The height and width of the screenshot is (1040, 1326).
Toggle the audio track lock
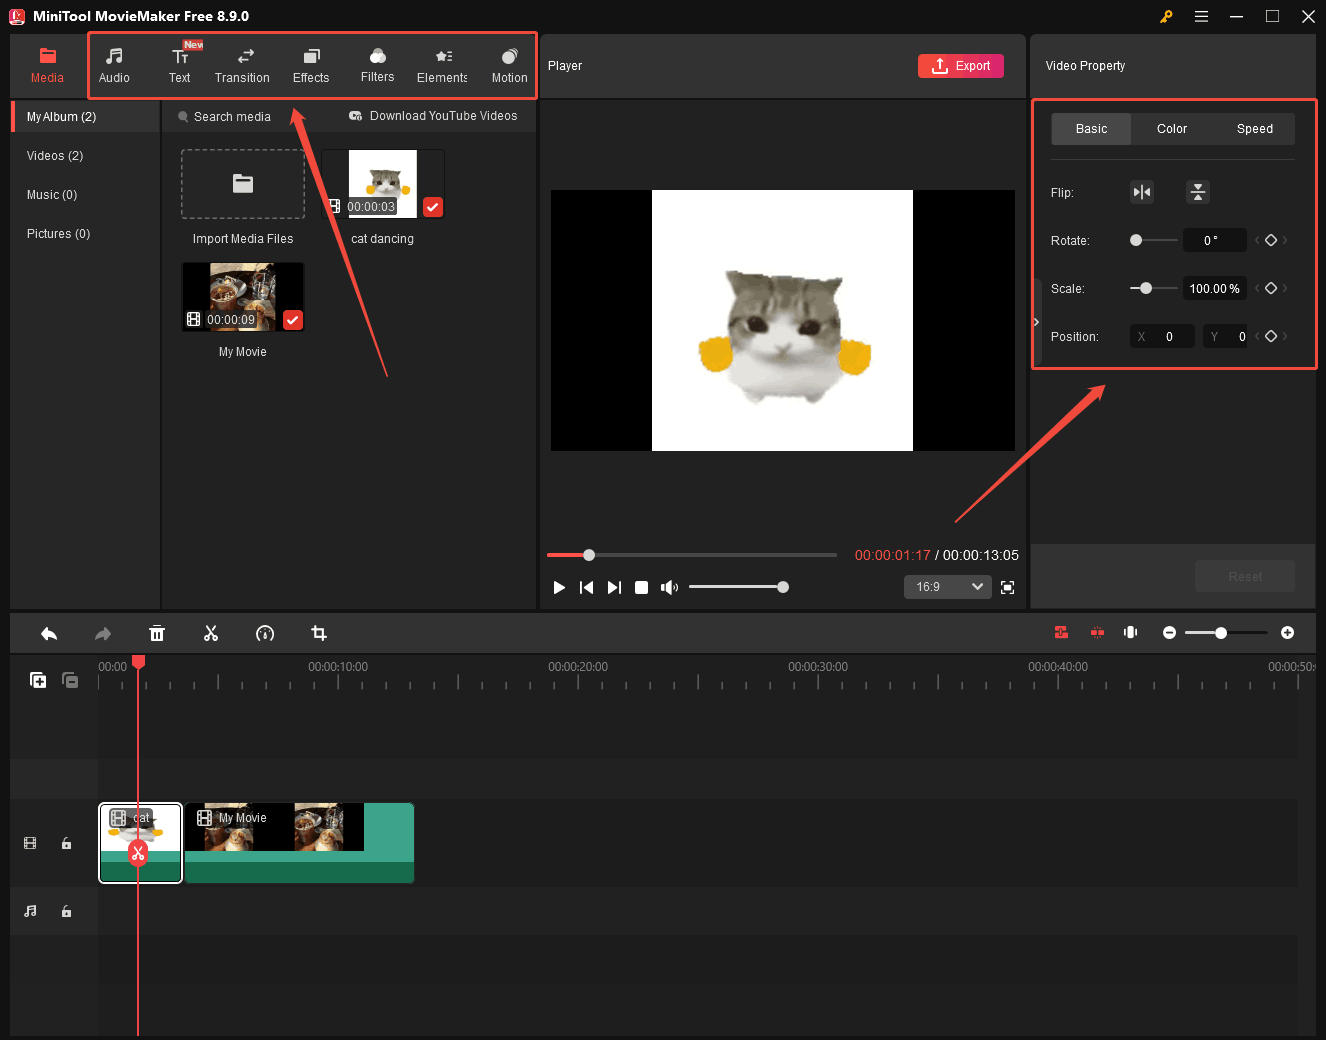pos(66,911)
